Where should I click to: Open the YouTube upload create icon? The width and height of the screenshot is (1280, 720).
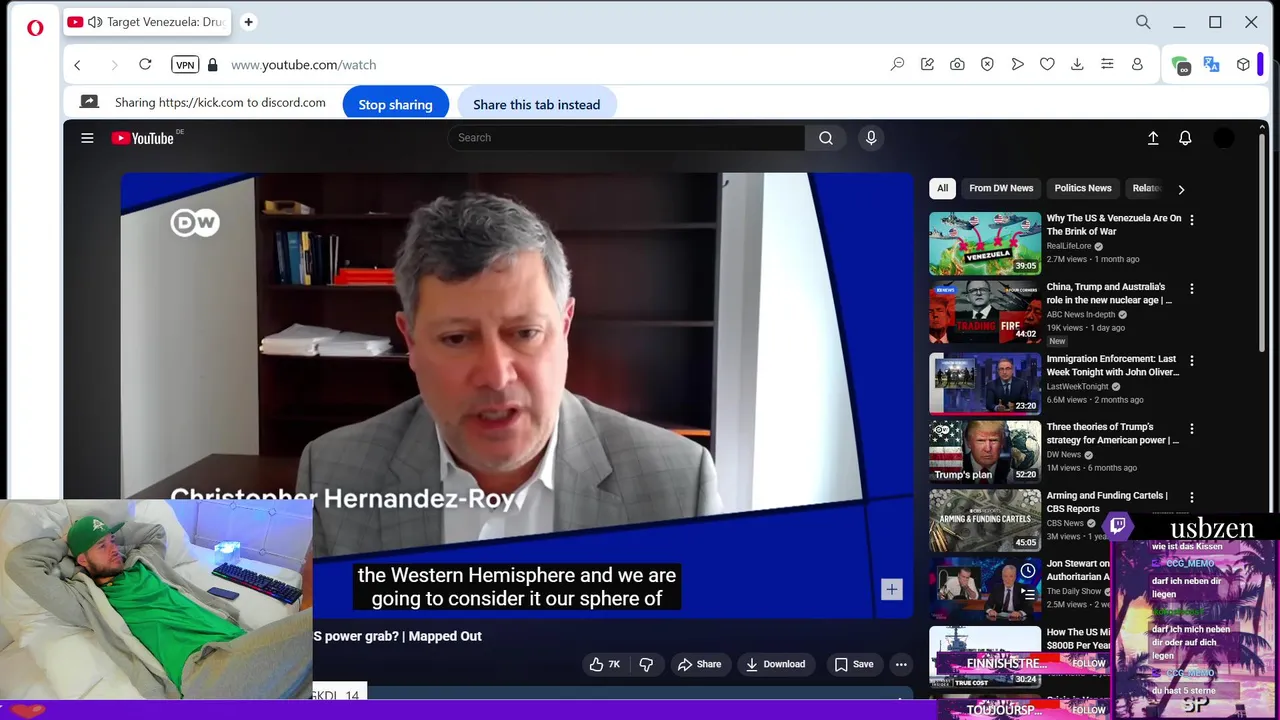[x=1153, y=138]
